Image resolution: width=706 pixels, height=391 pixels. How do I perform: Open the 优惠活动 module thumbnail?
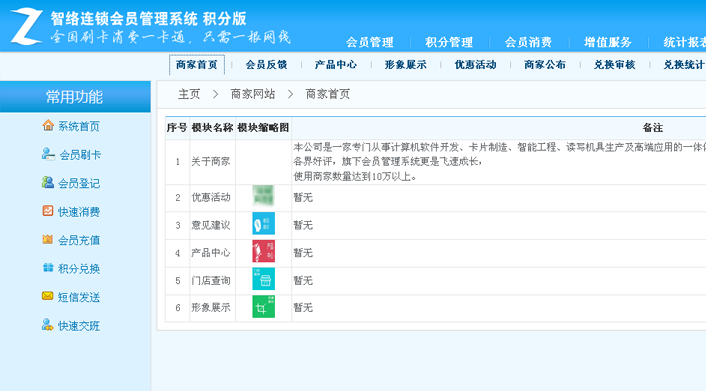point(263,196)
